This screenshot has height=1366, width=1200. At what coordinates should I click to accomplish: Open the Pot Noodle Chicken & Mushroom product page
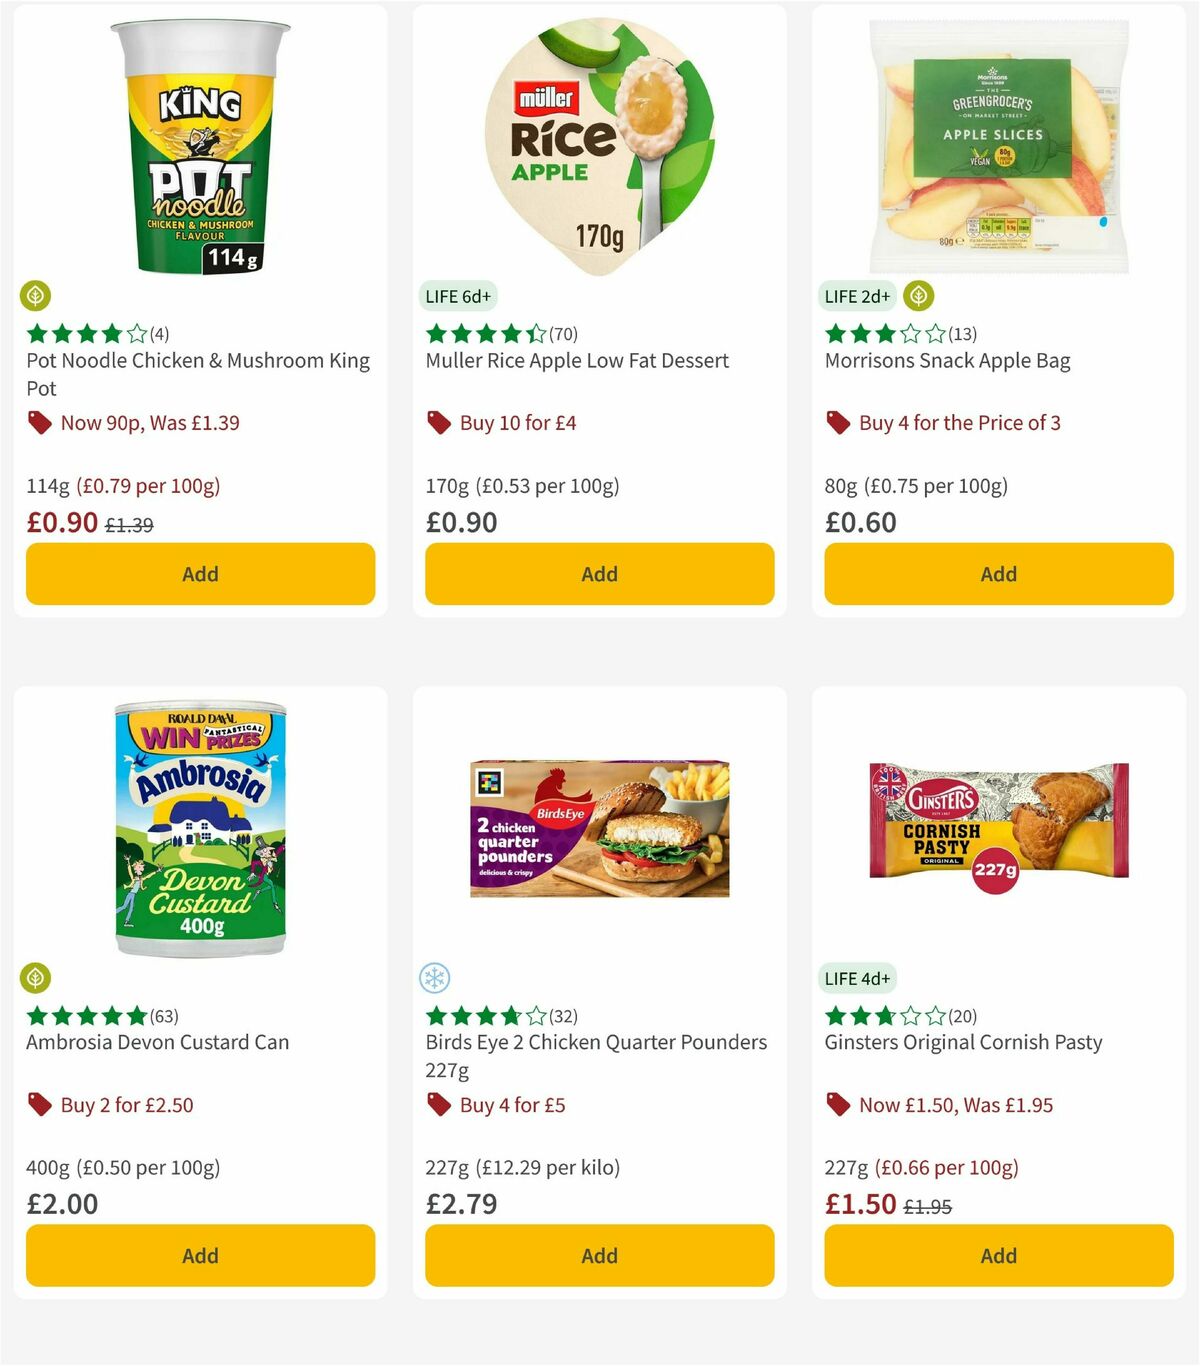pos(197,374)
